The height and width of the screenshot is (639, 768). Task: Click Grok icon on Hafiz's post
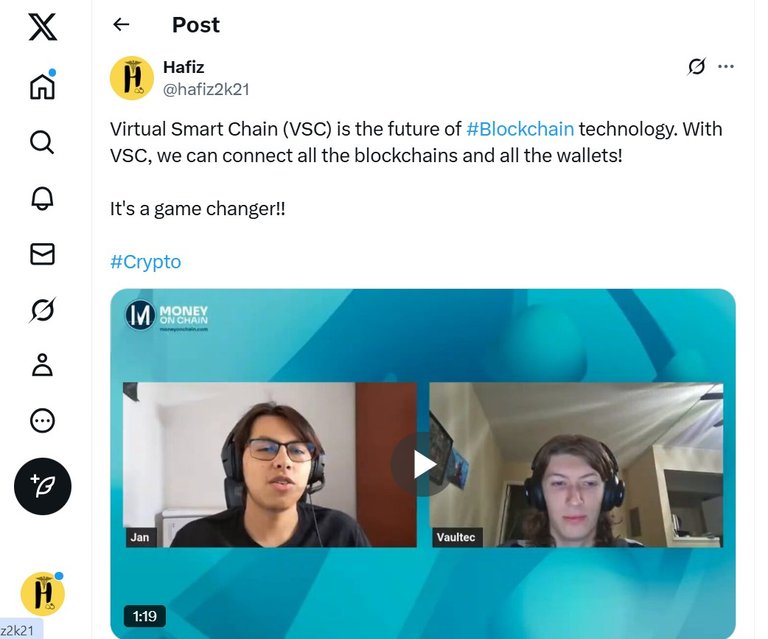point(696,66)
